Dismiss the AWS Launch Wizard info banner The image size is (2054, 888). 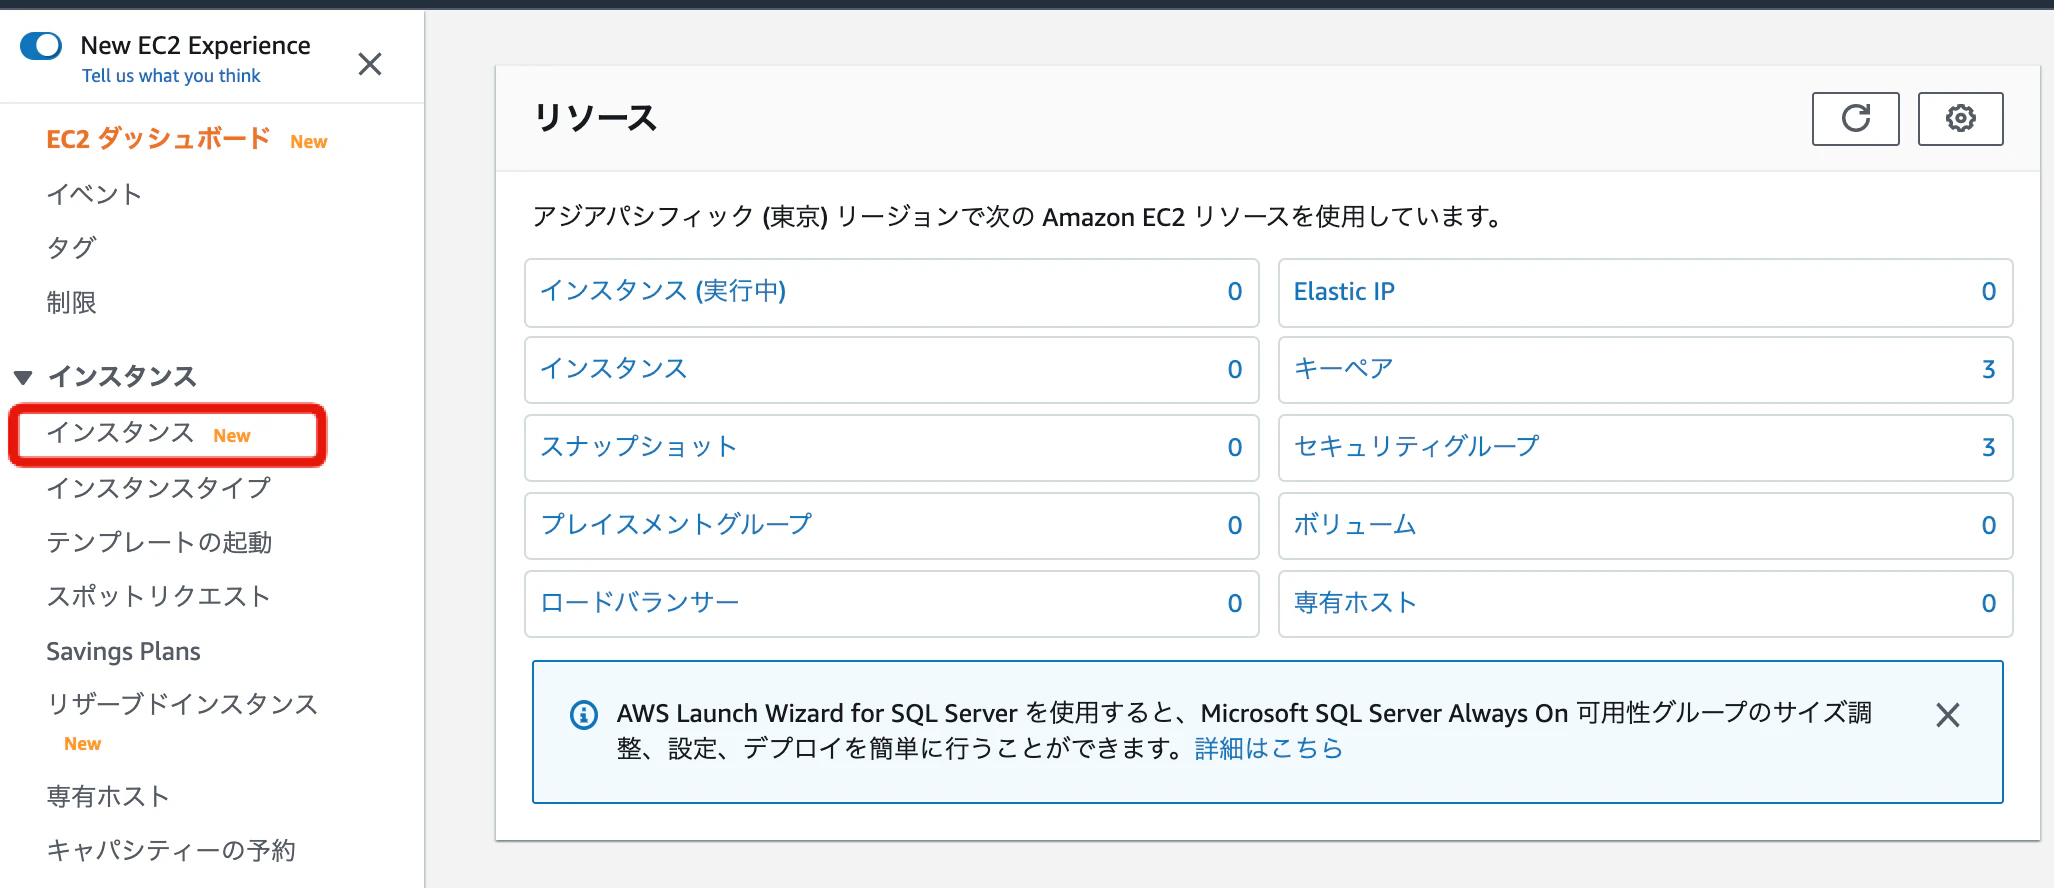pyautogui.click(x=1947, y=715)
